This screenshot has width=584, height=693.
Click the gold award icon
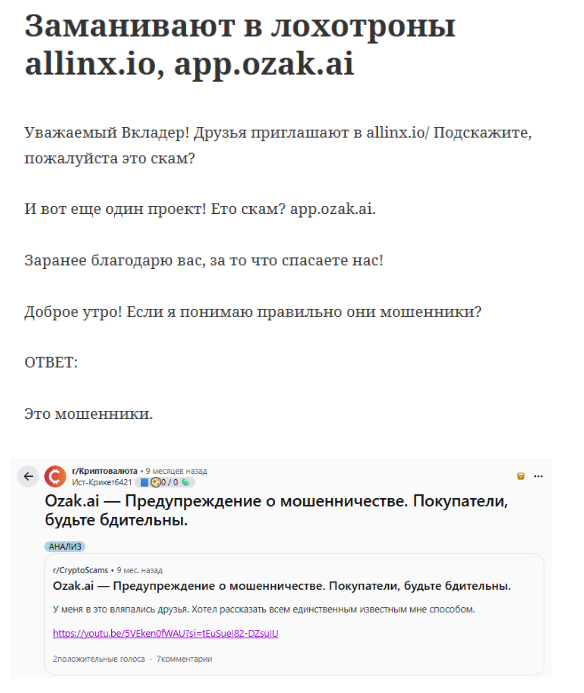(x=521, y=476)
